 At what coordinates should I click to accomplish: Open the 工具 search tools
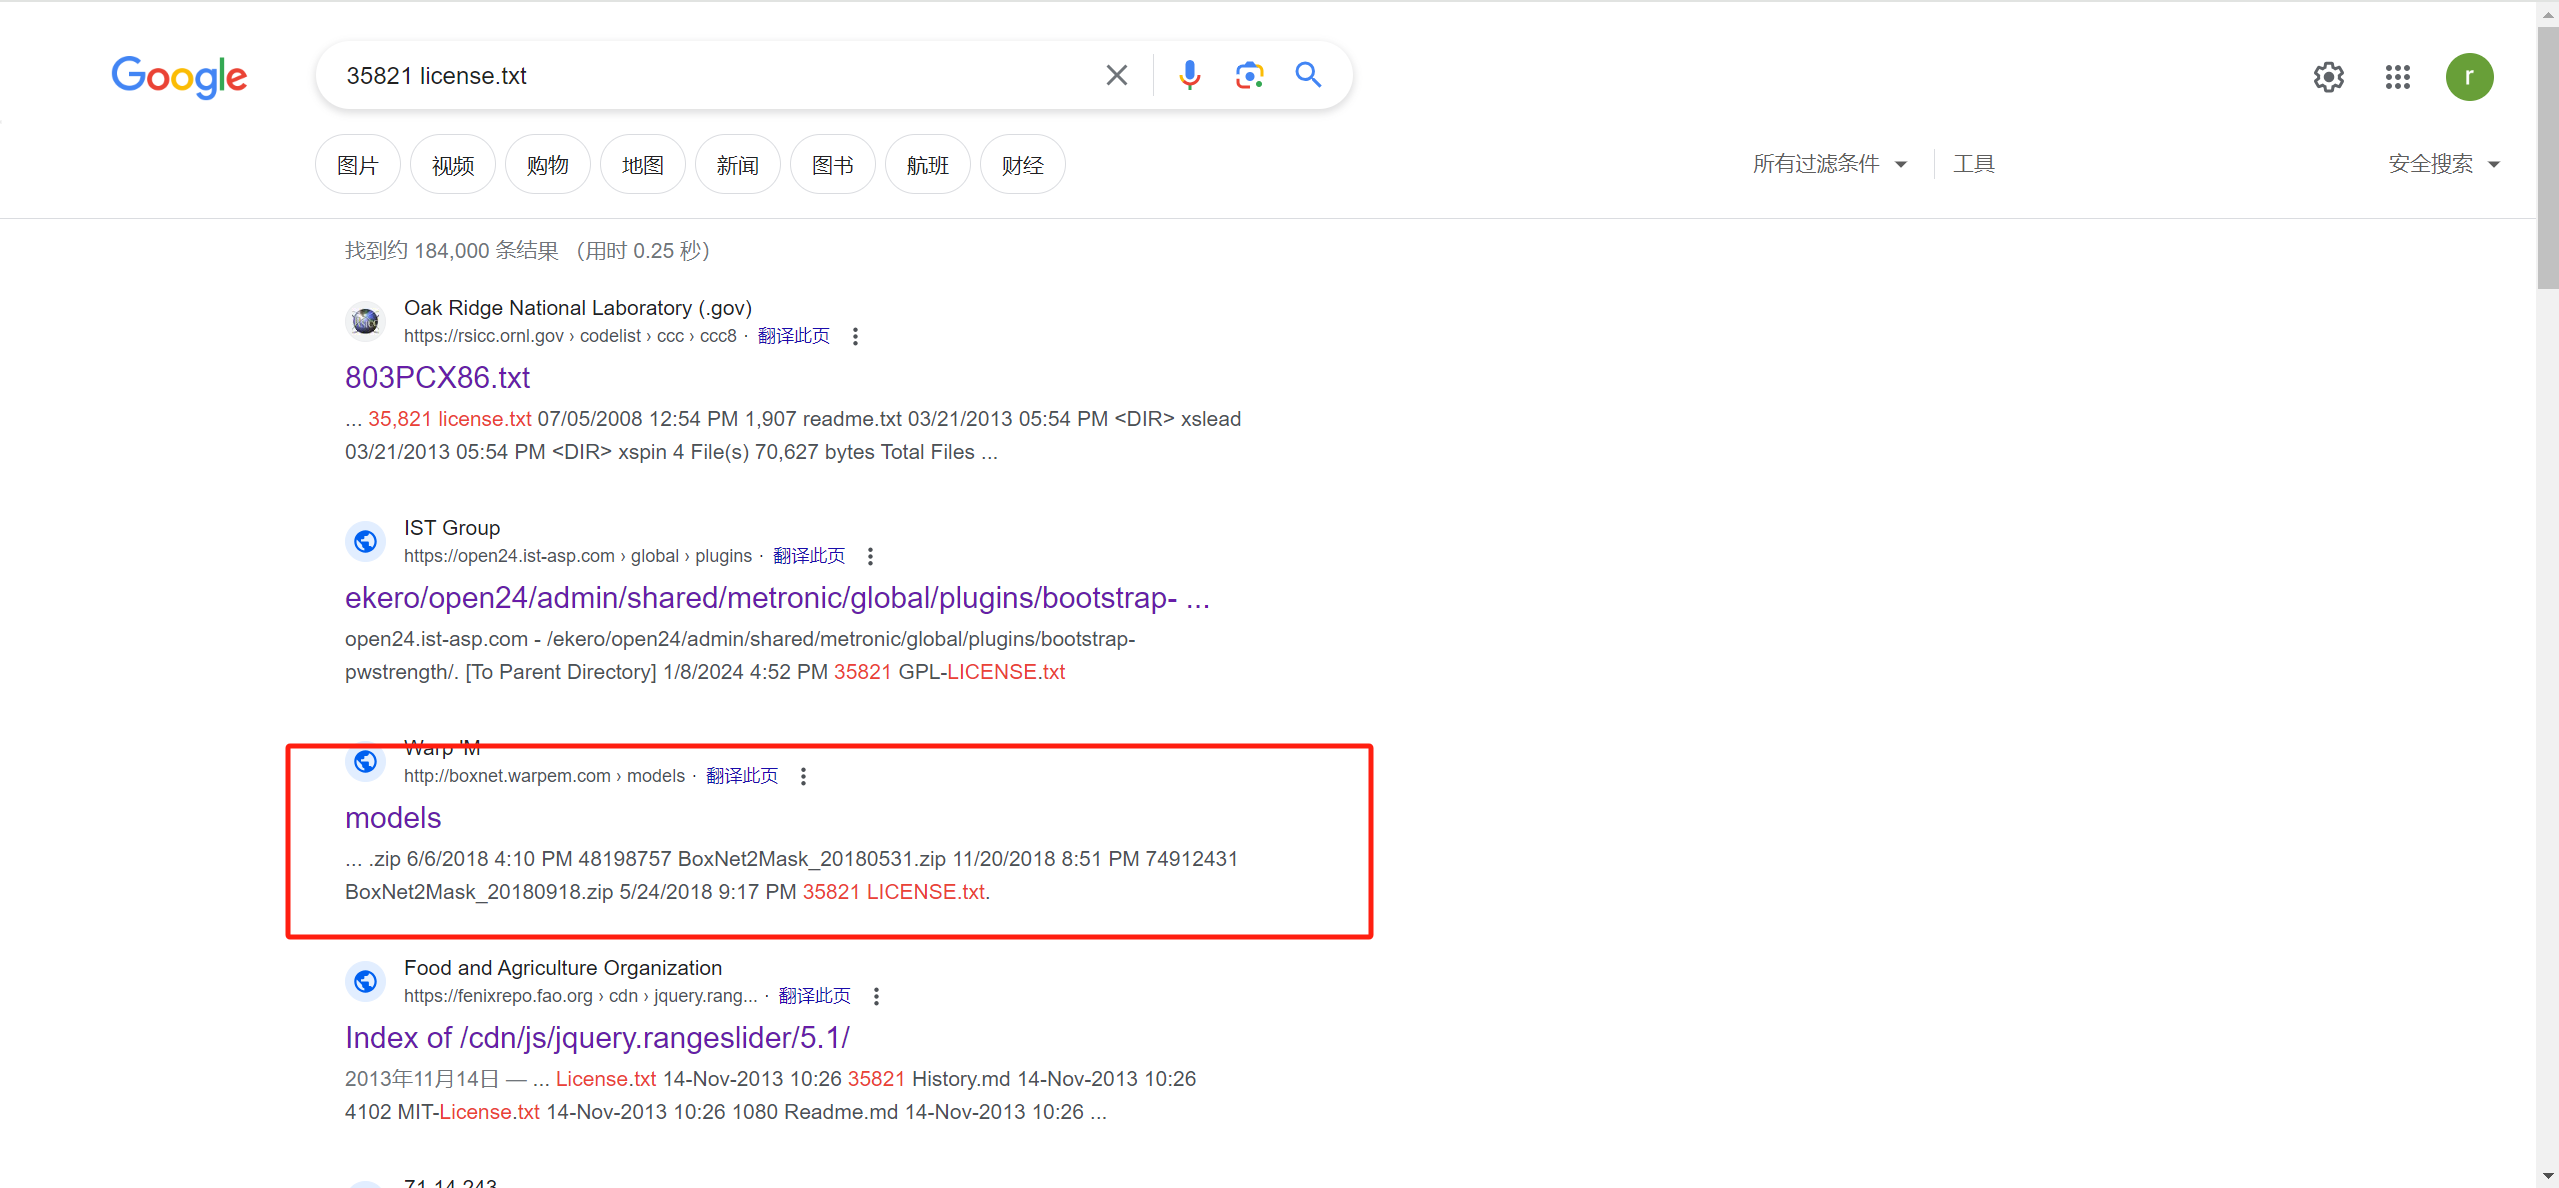click(1973, 164)
